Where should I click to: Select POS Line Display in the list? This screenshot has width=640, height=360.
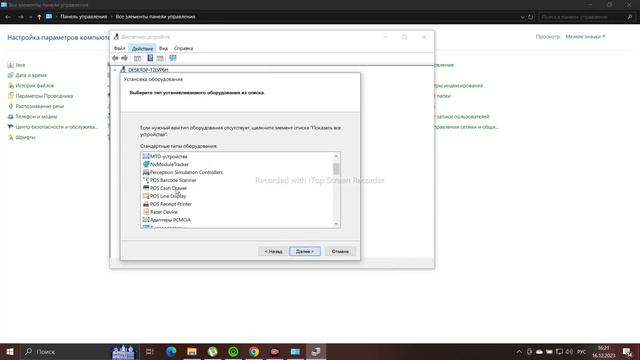(168, 196)
